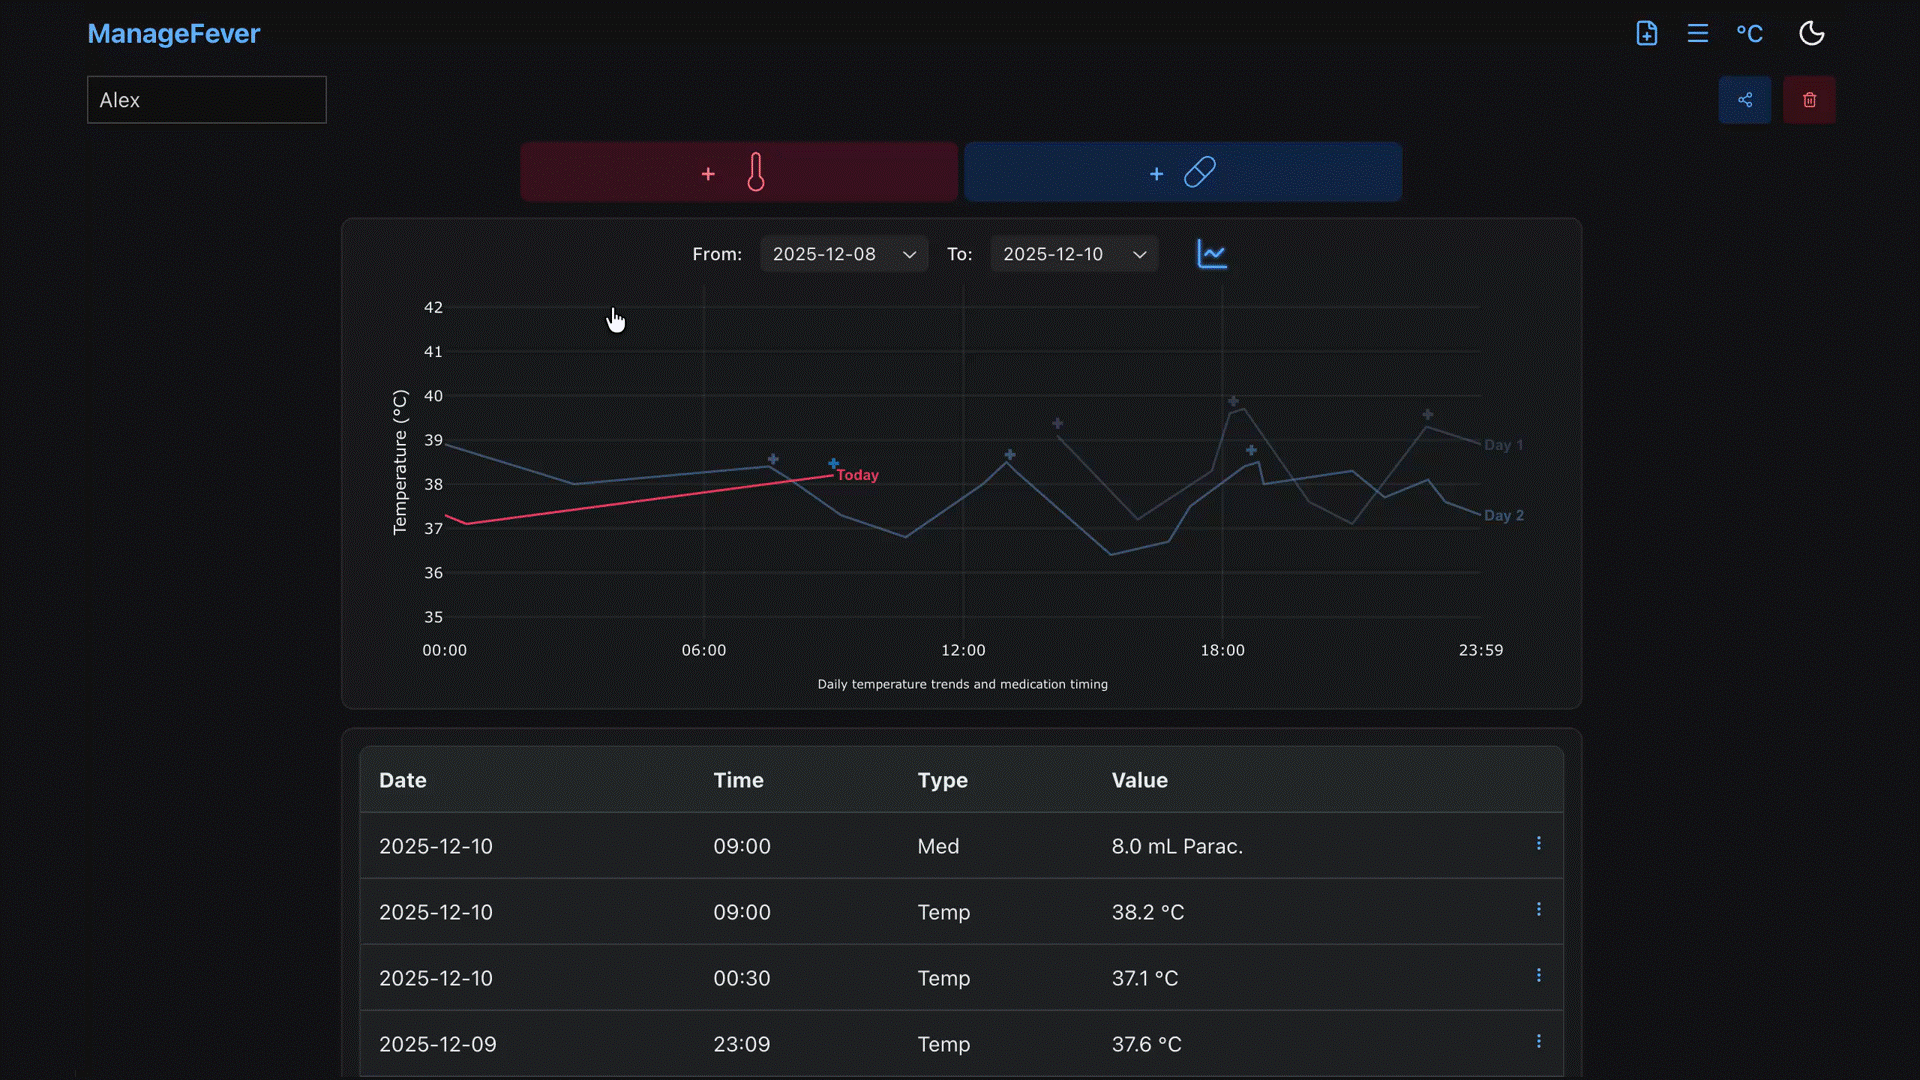Click the share profile icon
This screenshot has height=1080, width=1920.
pos(1744,100)
